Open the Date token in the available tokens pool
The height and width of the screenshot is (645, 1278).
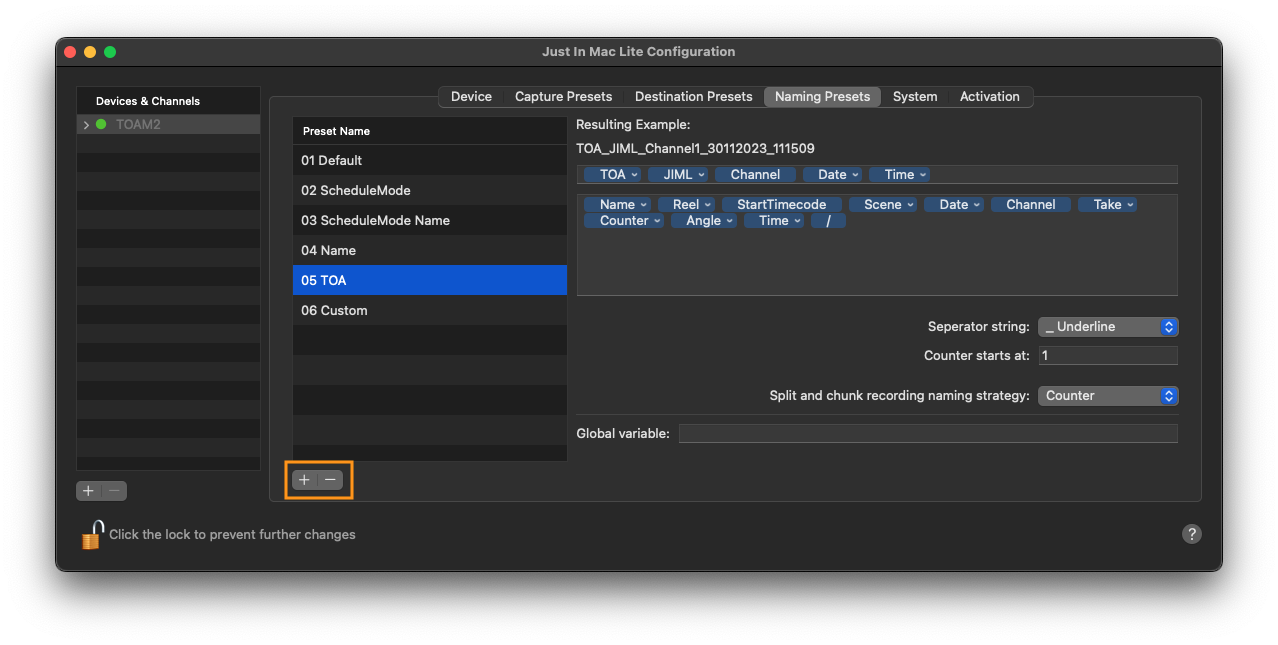point(954,204)
